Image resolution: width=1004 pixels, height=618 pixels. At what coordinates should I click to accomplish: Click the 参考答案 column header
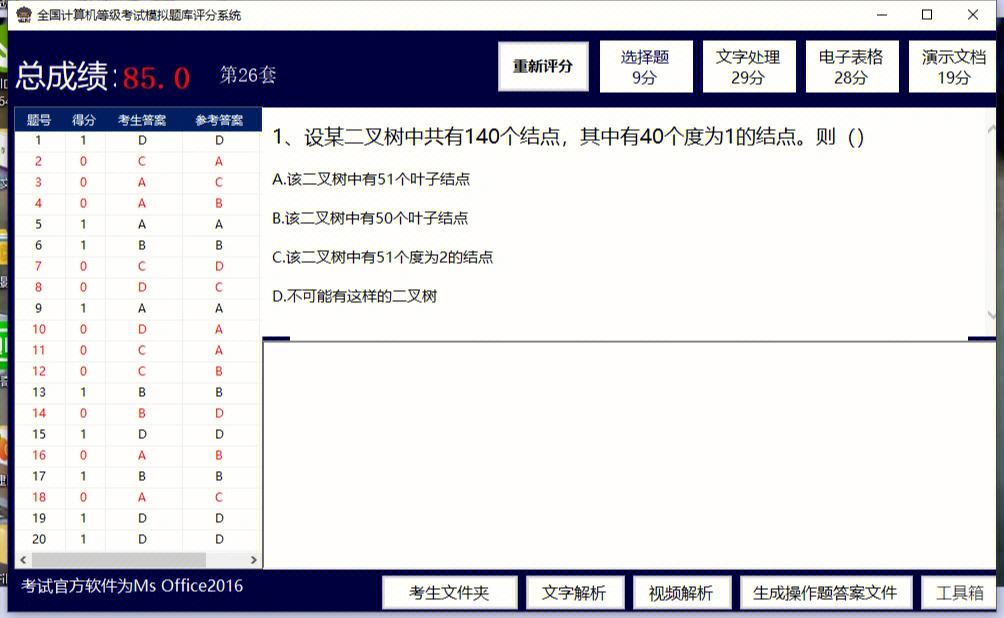(220, 120)
